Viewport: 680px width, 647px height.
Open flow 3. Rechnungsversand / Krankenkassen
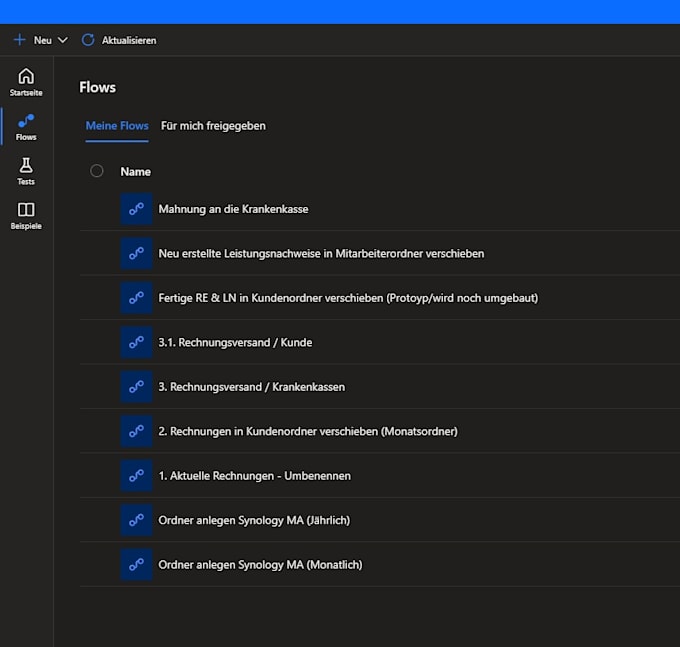pos(252,387)
